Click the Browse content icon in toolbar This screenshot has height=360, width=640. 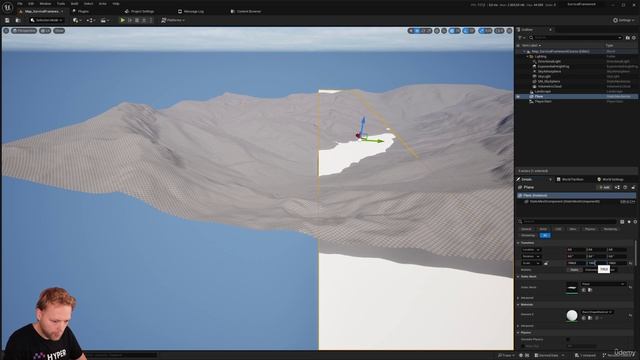pyautogui.click(x=18, y=20)
